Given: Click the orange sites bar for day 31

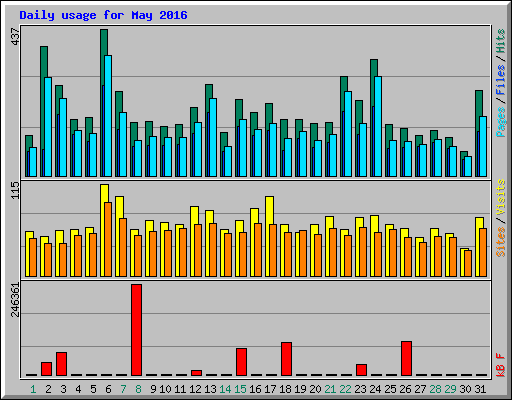Looking at the screenshot, I should (483, 252).
